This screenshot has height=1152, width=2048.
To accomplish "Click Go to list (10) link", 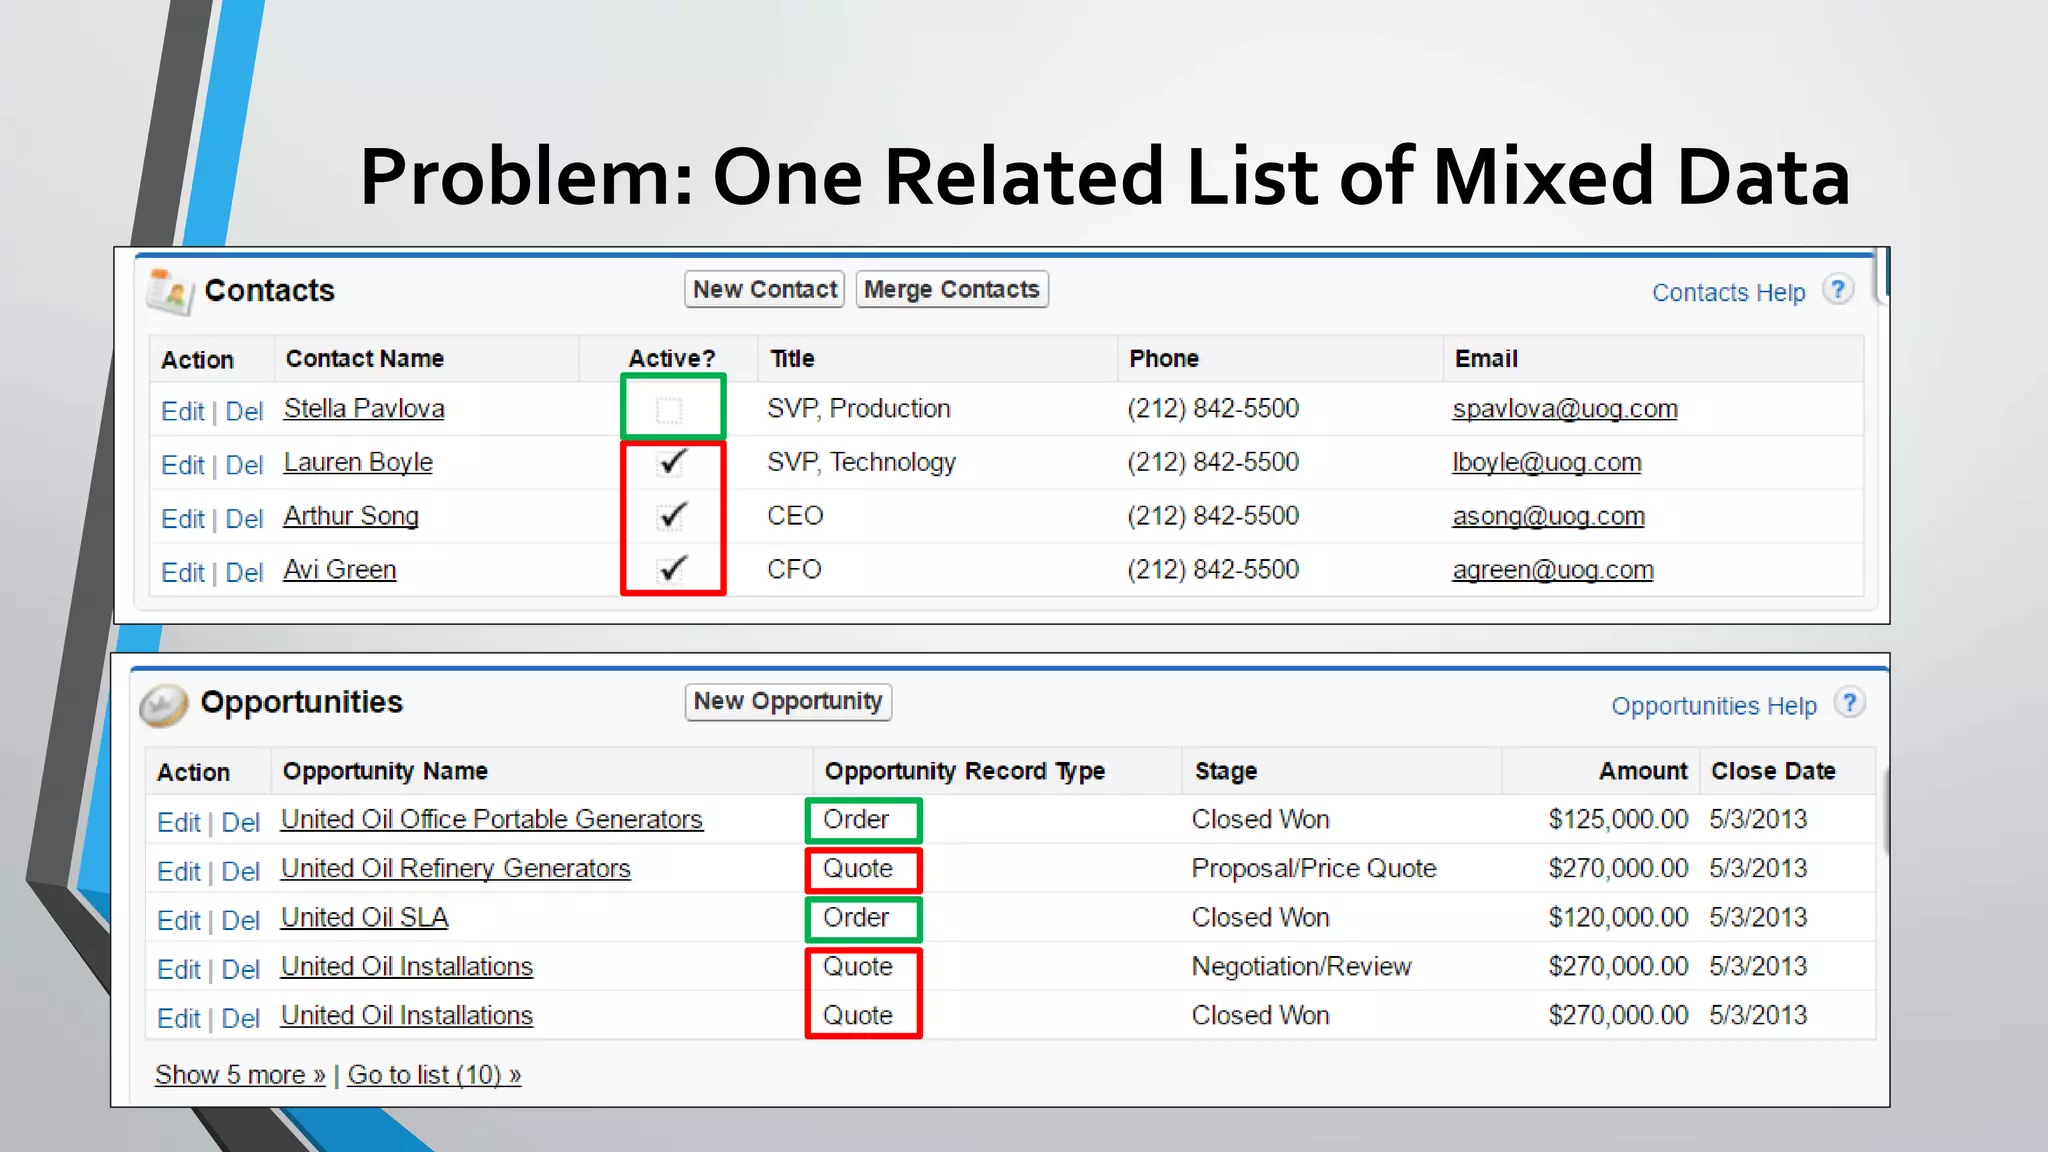I will tap(434, 1075).
